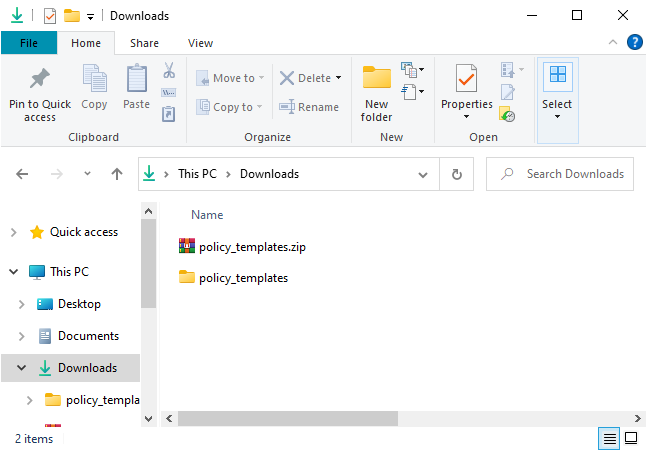Click Pin to Quick access icon

click(40, 78)
